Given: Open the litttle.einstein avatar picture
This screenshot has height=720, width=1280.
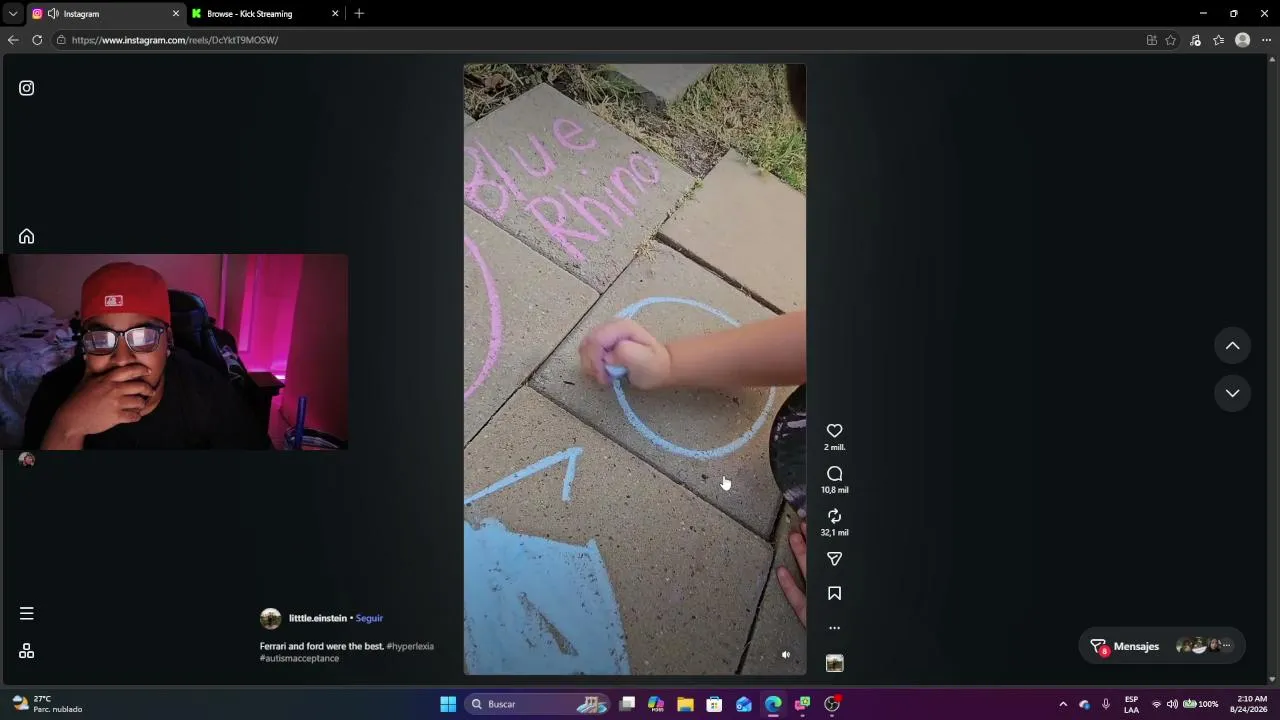Looking at the screenshot, I should click(x=270, y=618).
